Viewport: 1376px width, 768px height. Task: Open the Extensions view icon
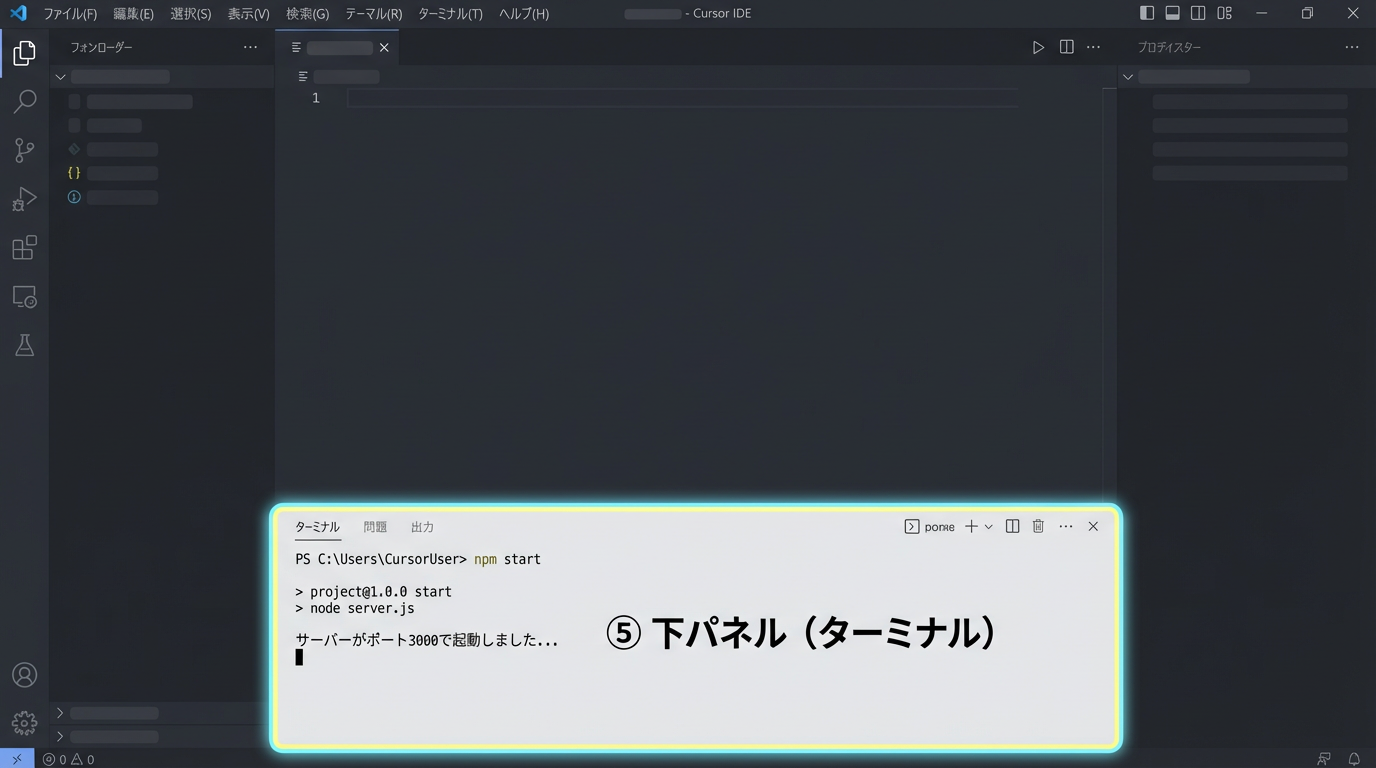(24, 247)
